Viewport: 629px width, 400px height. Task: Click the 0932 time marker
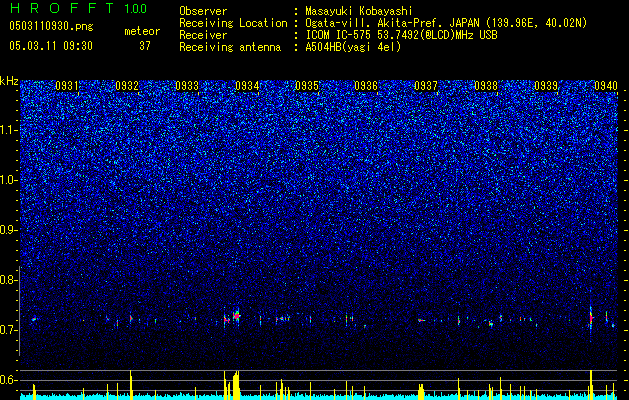pyautogui.click(x=127, y=86)
